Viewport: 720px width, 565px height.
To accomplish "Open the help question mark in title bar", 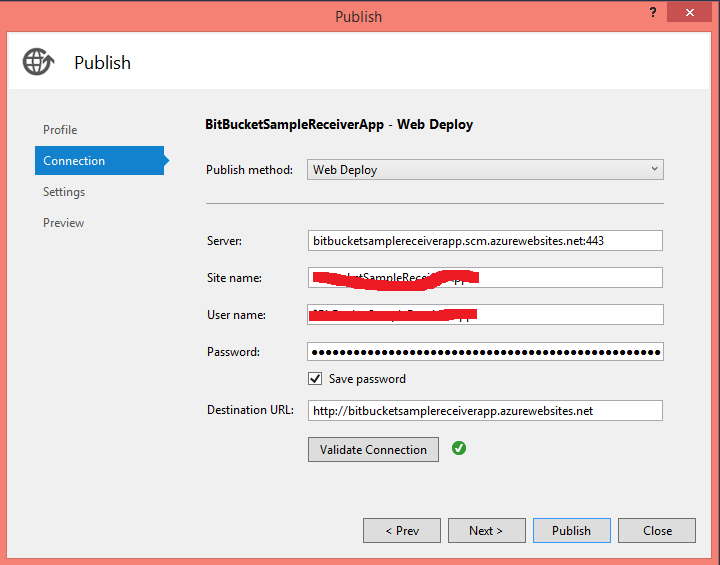I will click(653, 12).
